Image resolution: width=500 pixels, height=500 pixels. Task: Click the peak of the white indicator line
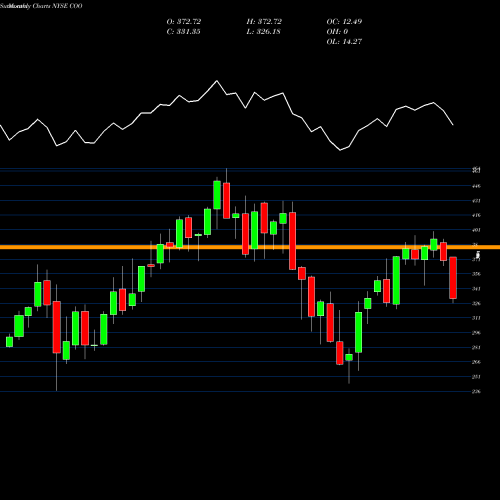pyautogui.click(x=217, y=81)
